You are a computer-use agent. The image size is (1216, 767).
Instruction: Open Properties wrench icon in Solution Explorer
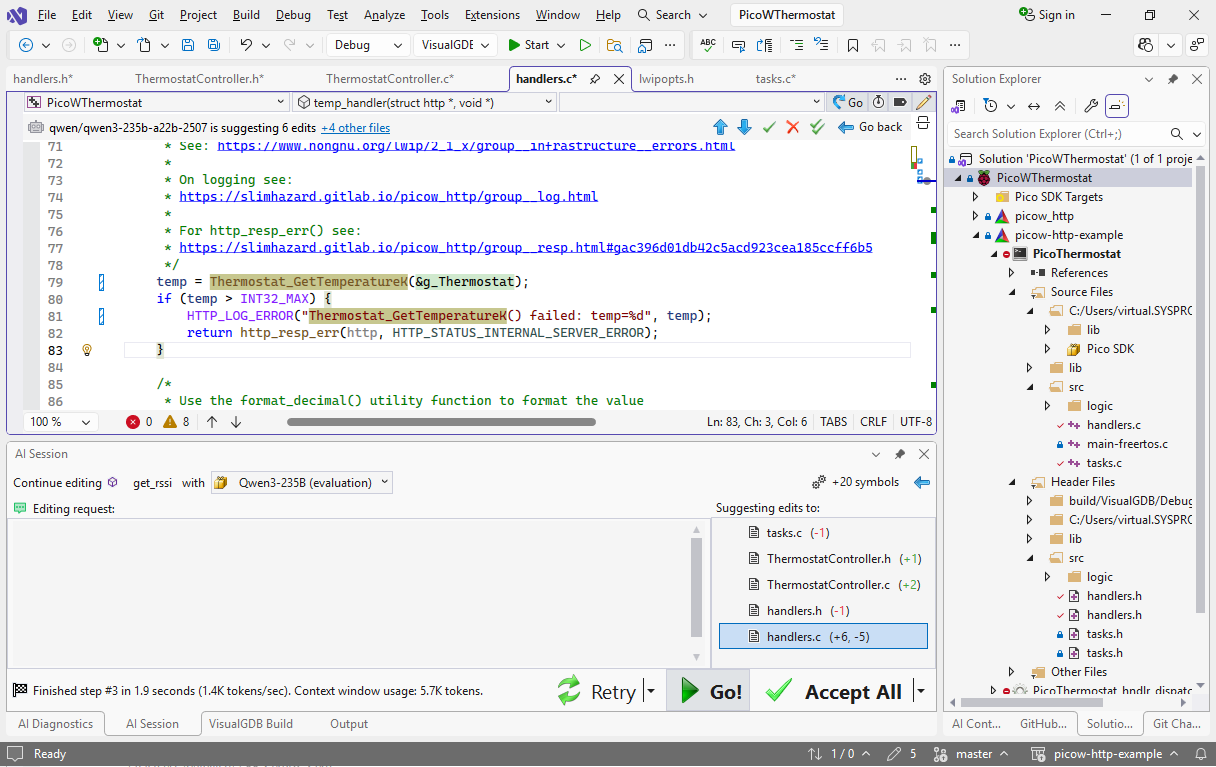click(1091, 106)
